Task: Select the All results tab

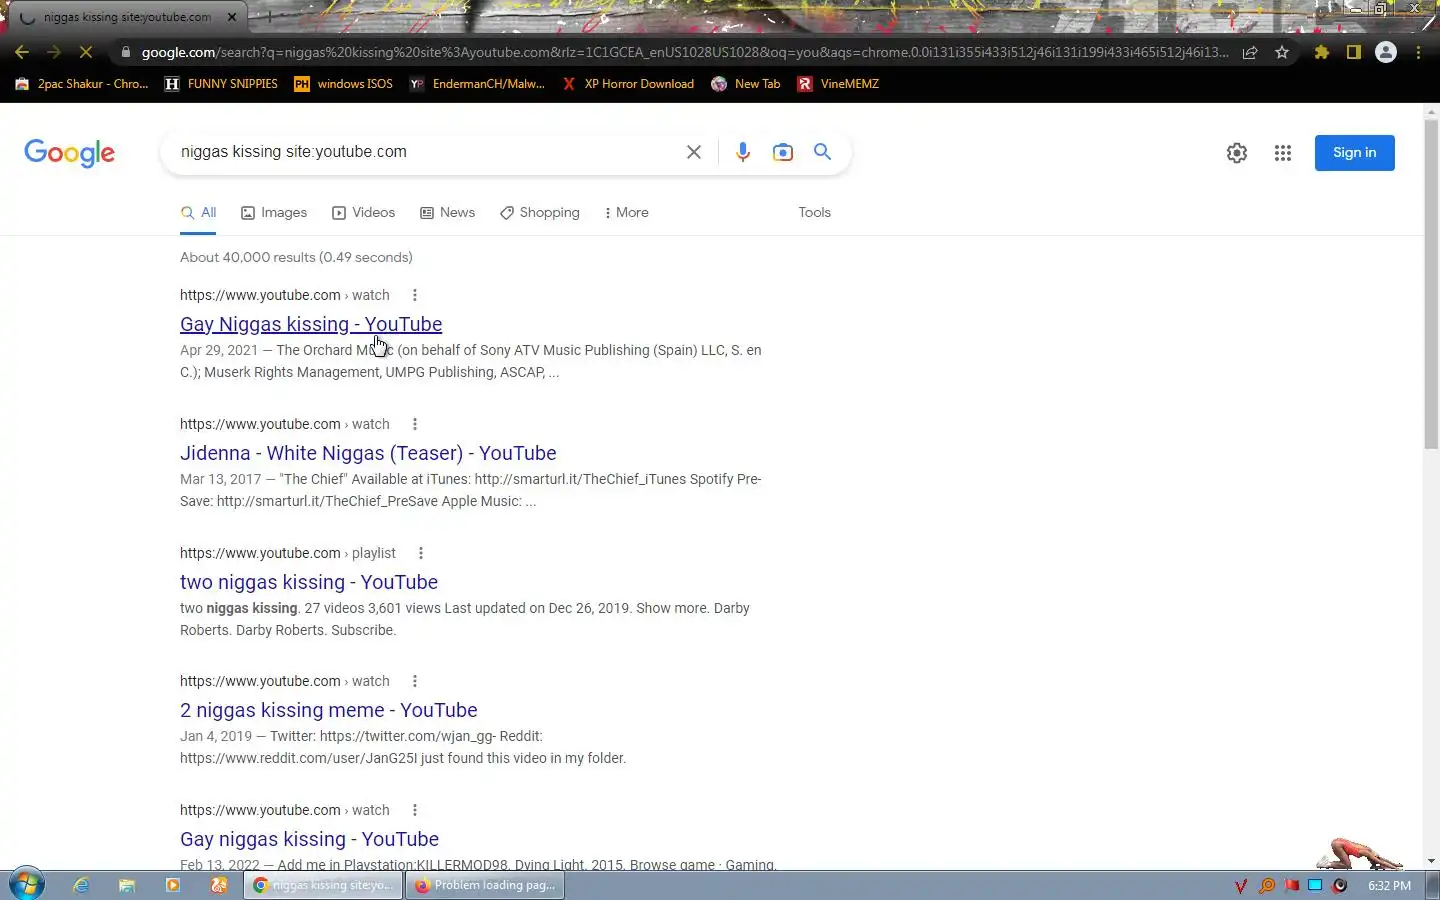Action: [x=198, y=213]
